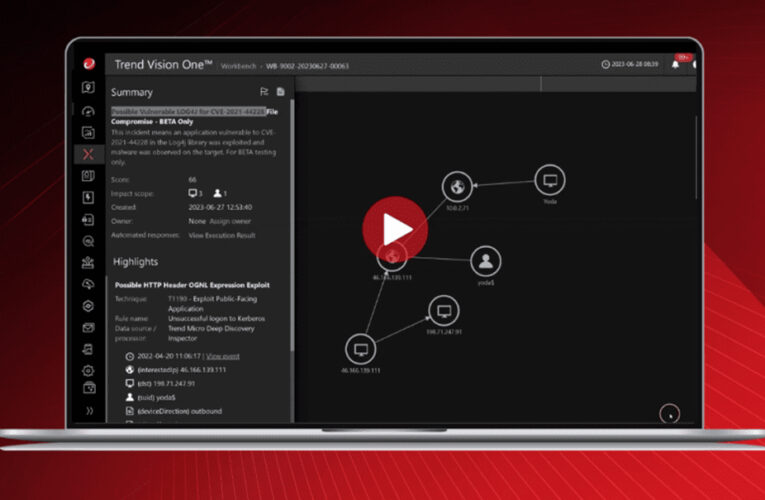Click Possible HTTP Header OGNL Expression Exploit

click(192, 285)
